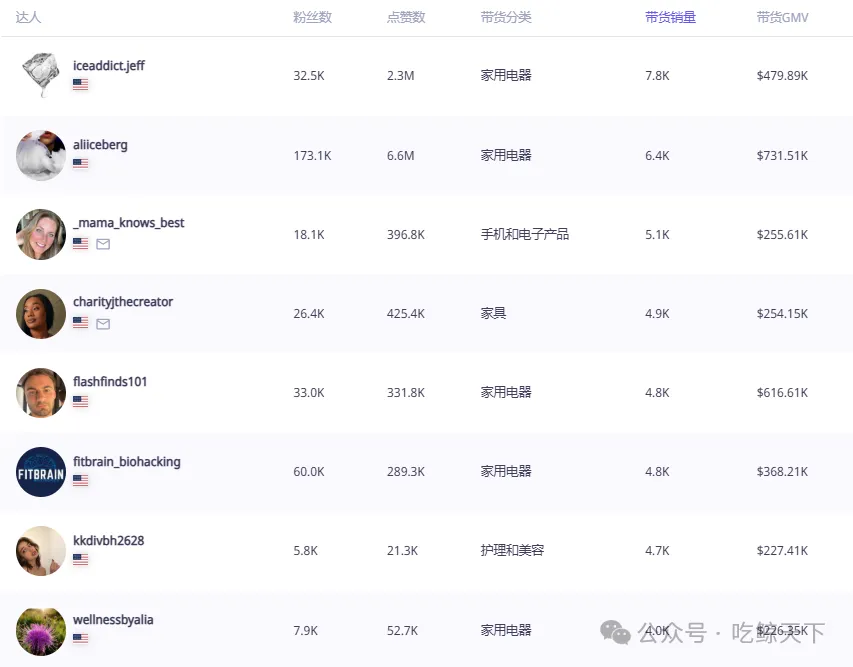Open the kkdivbh2628 username link

pyautogui.click(x=108, y=541)
